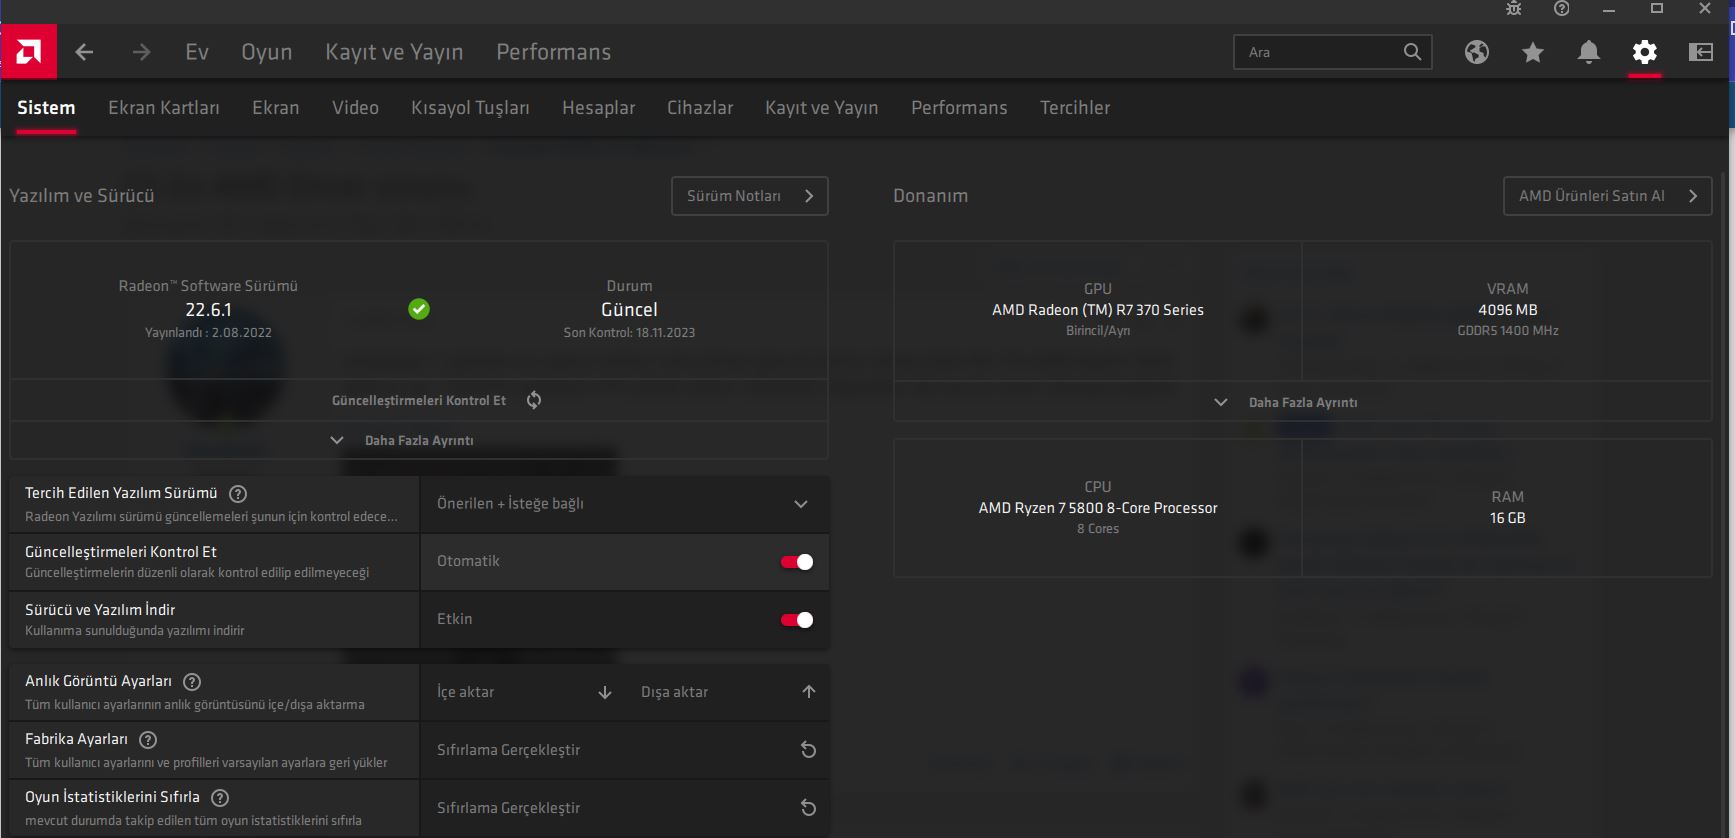Switch to the Hesaplar tab
Image resolution: width=1735 pixels, height=838 pixels.
point(599,108)
